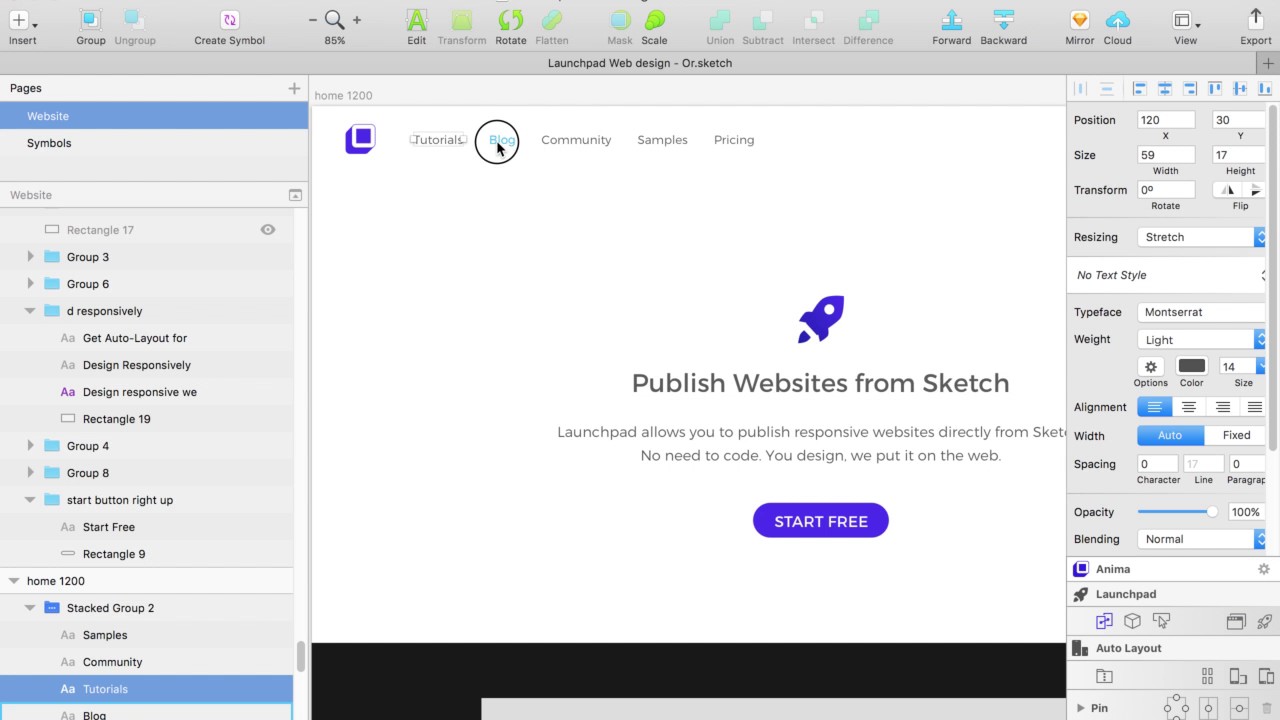Click the Create Symbol toolbar icon
The width and height of the screenshot is (1280, 720).
(x=229, y=25)
